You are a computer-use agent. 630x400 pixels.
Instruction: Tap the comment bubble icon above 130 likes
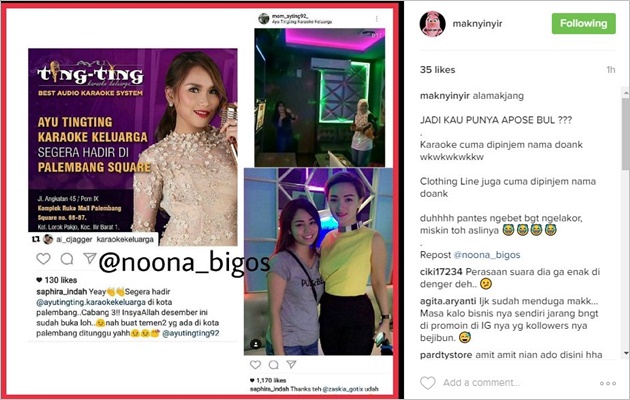pos(67,259)
